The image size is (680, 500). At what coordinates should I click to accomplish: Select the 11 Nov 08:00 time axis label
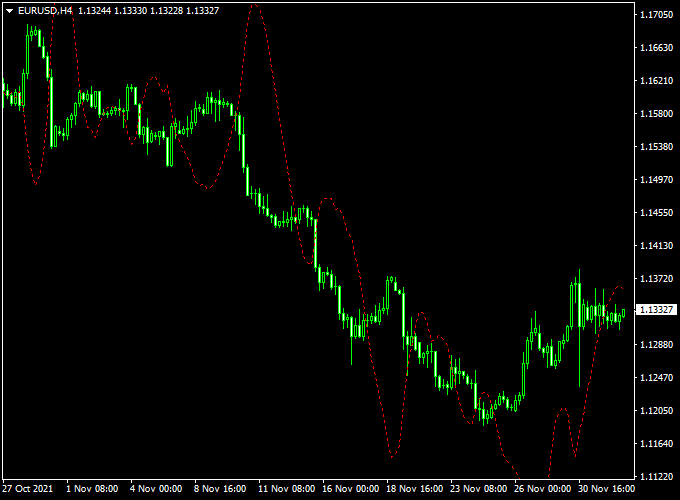click(287, 489)
